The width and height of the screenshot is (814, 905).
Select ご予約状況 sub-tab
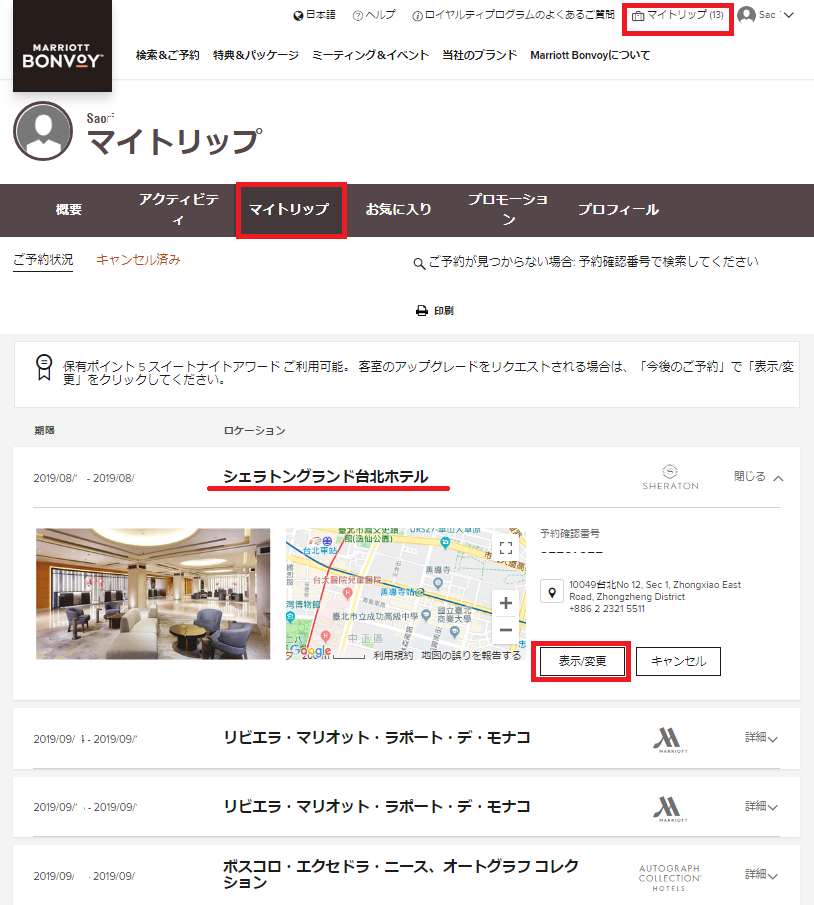[43, 260]
